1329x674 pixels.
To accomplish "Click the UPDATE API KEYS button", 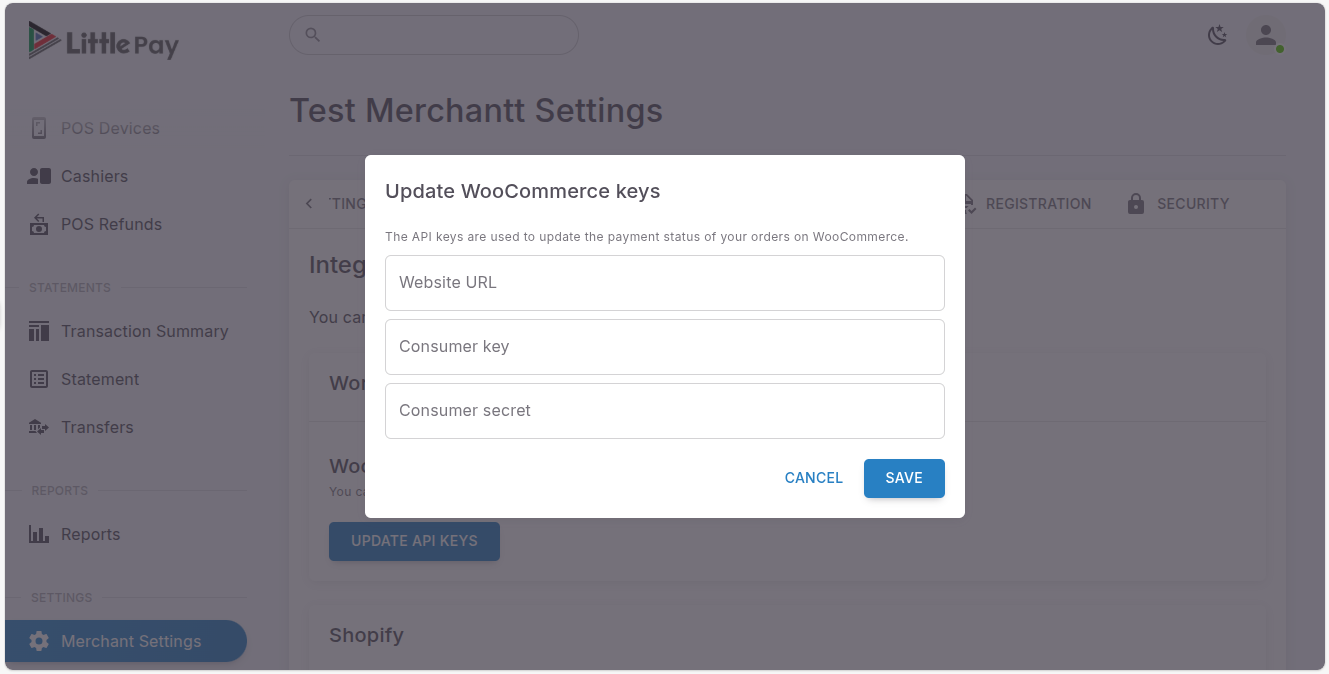I will [414, 541].
